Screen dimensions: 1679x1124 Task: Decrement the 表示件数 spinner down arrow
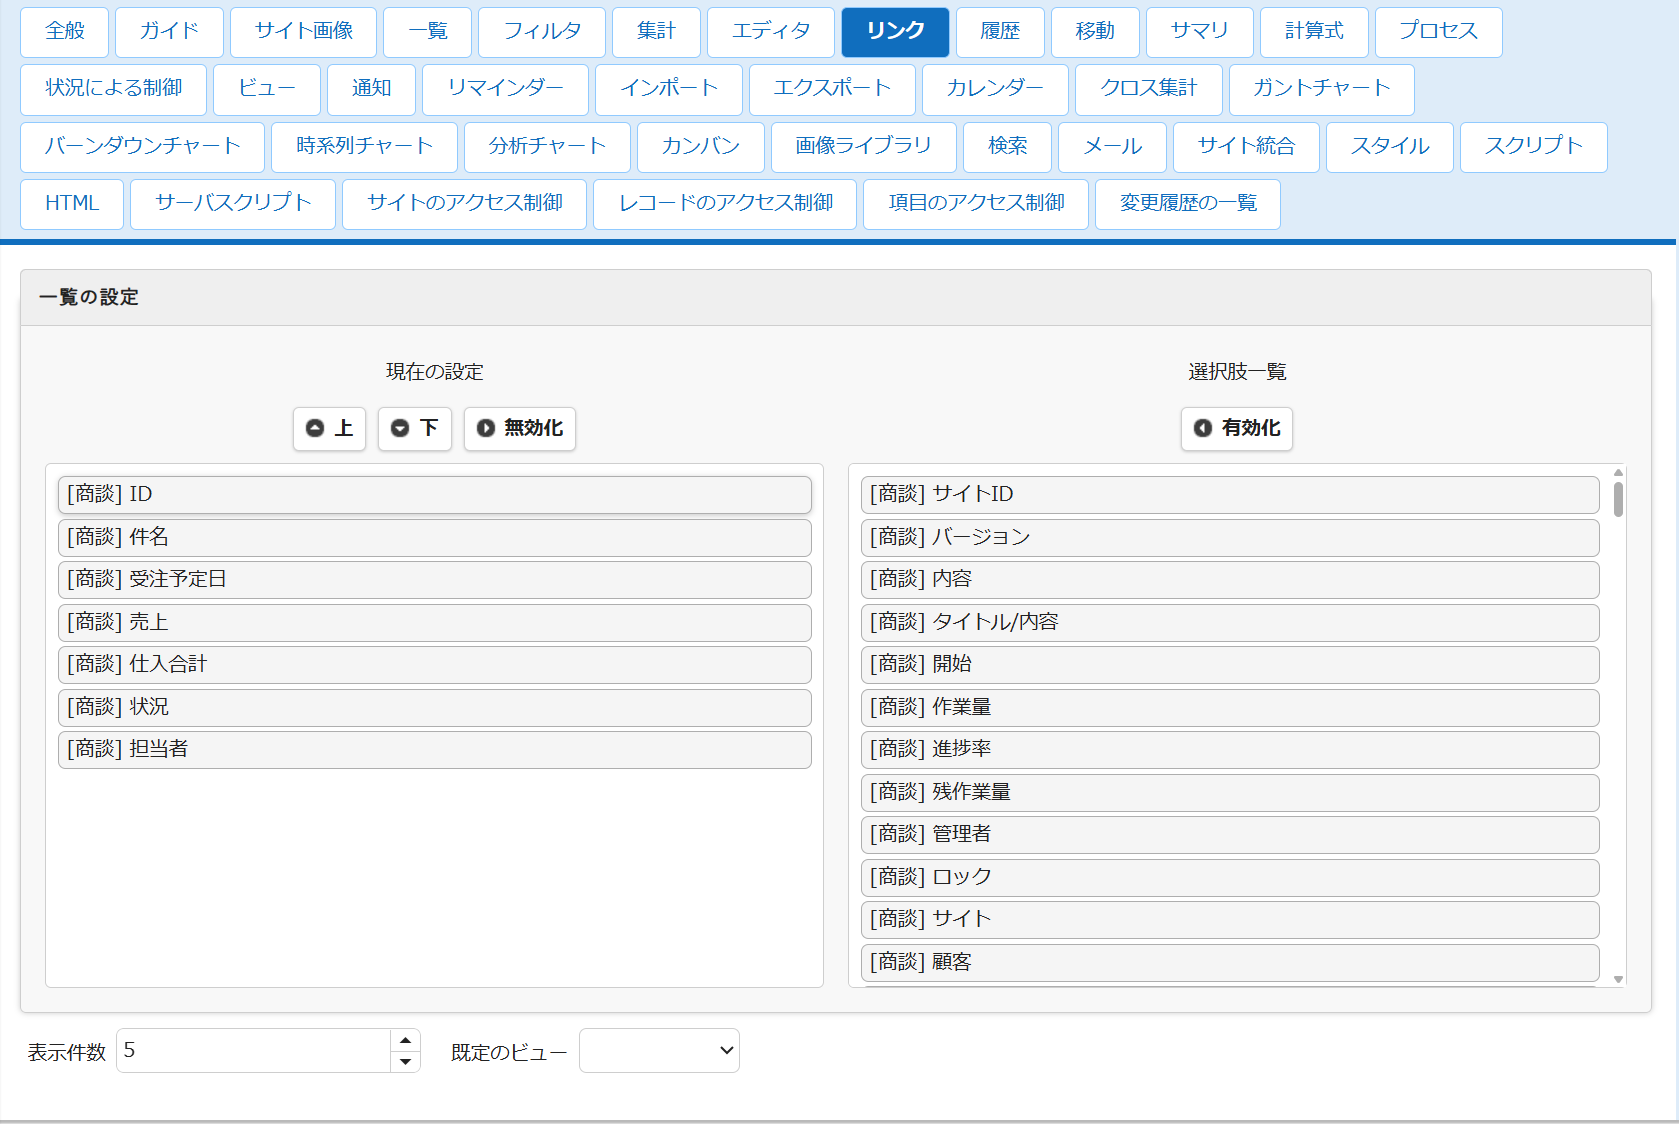405,1061
